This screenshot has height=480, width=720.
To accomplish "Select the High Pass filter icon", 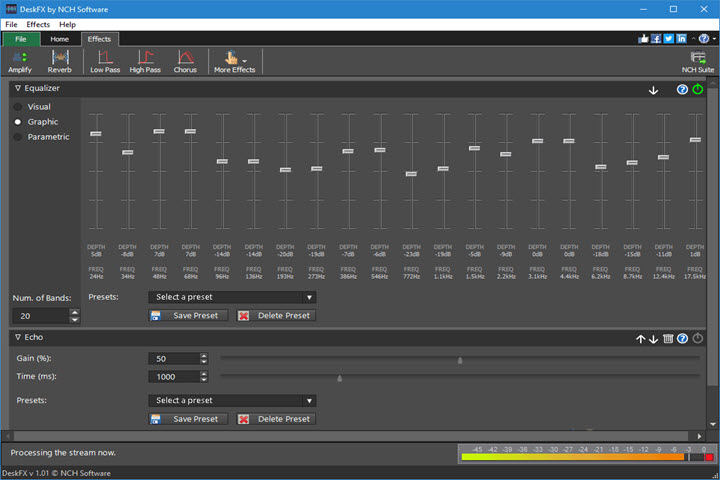I will coord(145,62).
